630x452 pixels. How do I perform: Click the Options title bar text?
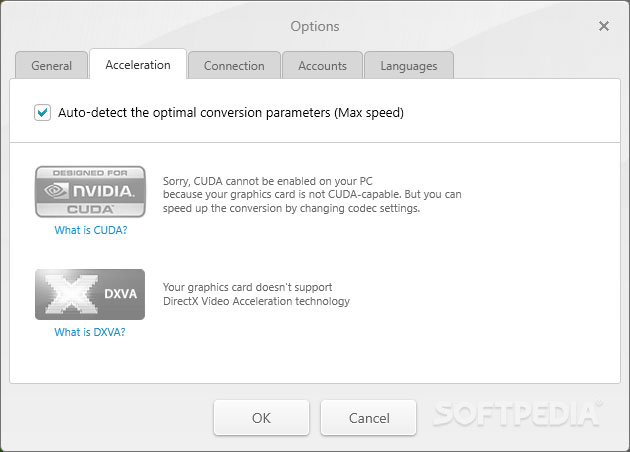pyautogui.click(x=315, y=26)
